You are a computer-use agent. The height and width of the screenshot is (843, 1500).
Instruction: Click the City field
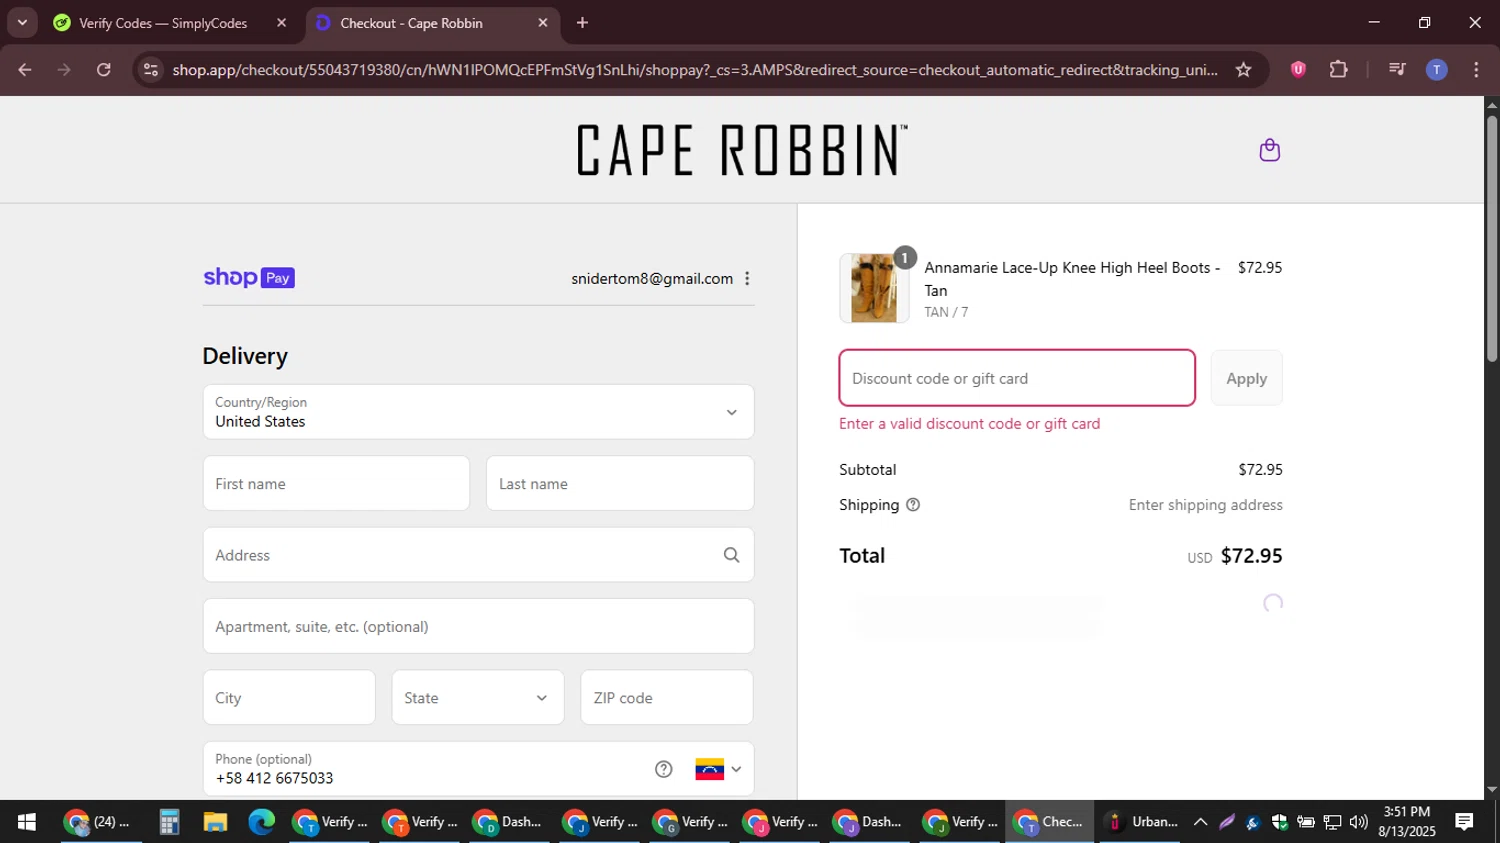(x=289, y=698)
